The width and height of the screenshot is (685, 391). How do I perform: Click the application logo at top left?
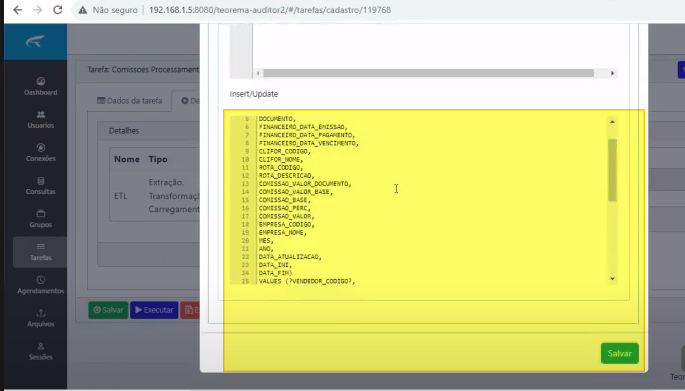click(x=35, y=42)
